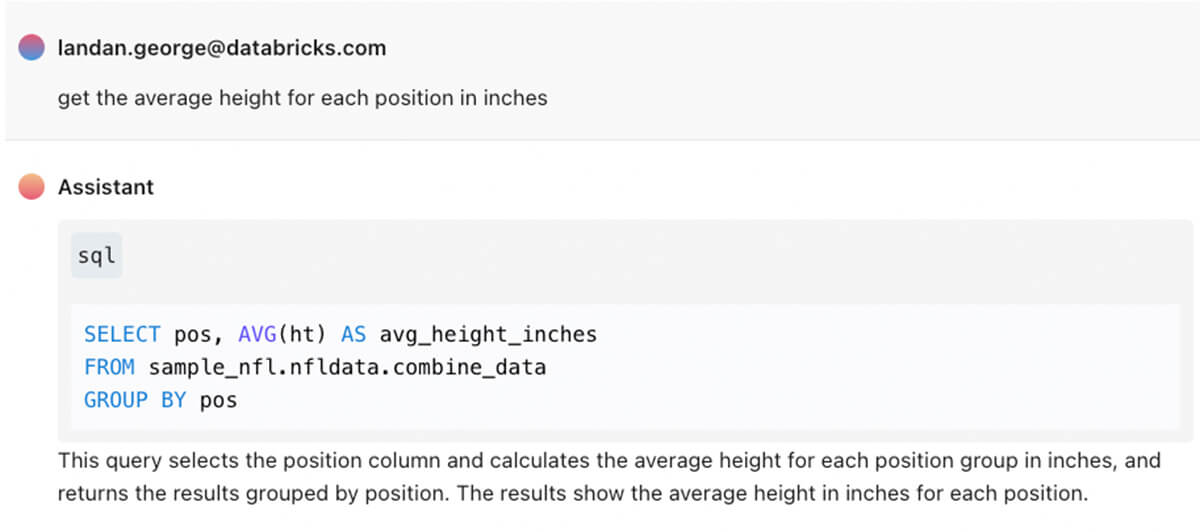This screenshot has height=532, width=1200.
Task: Click the AS keyword in the query
Action: (x=353, y=334)
